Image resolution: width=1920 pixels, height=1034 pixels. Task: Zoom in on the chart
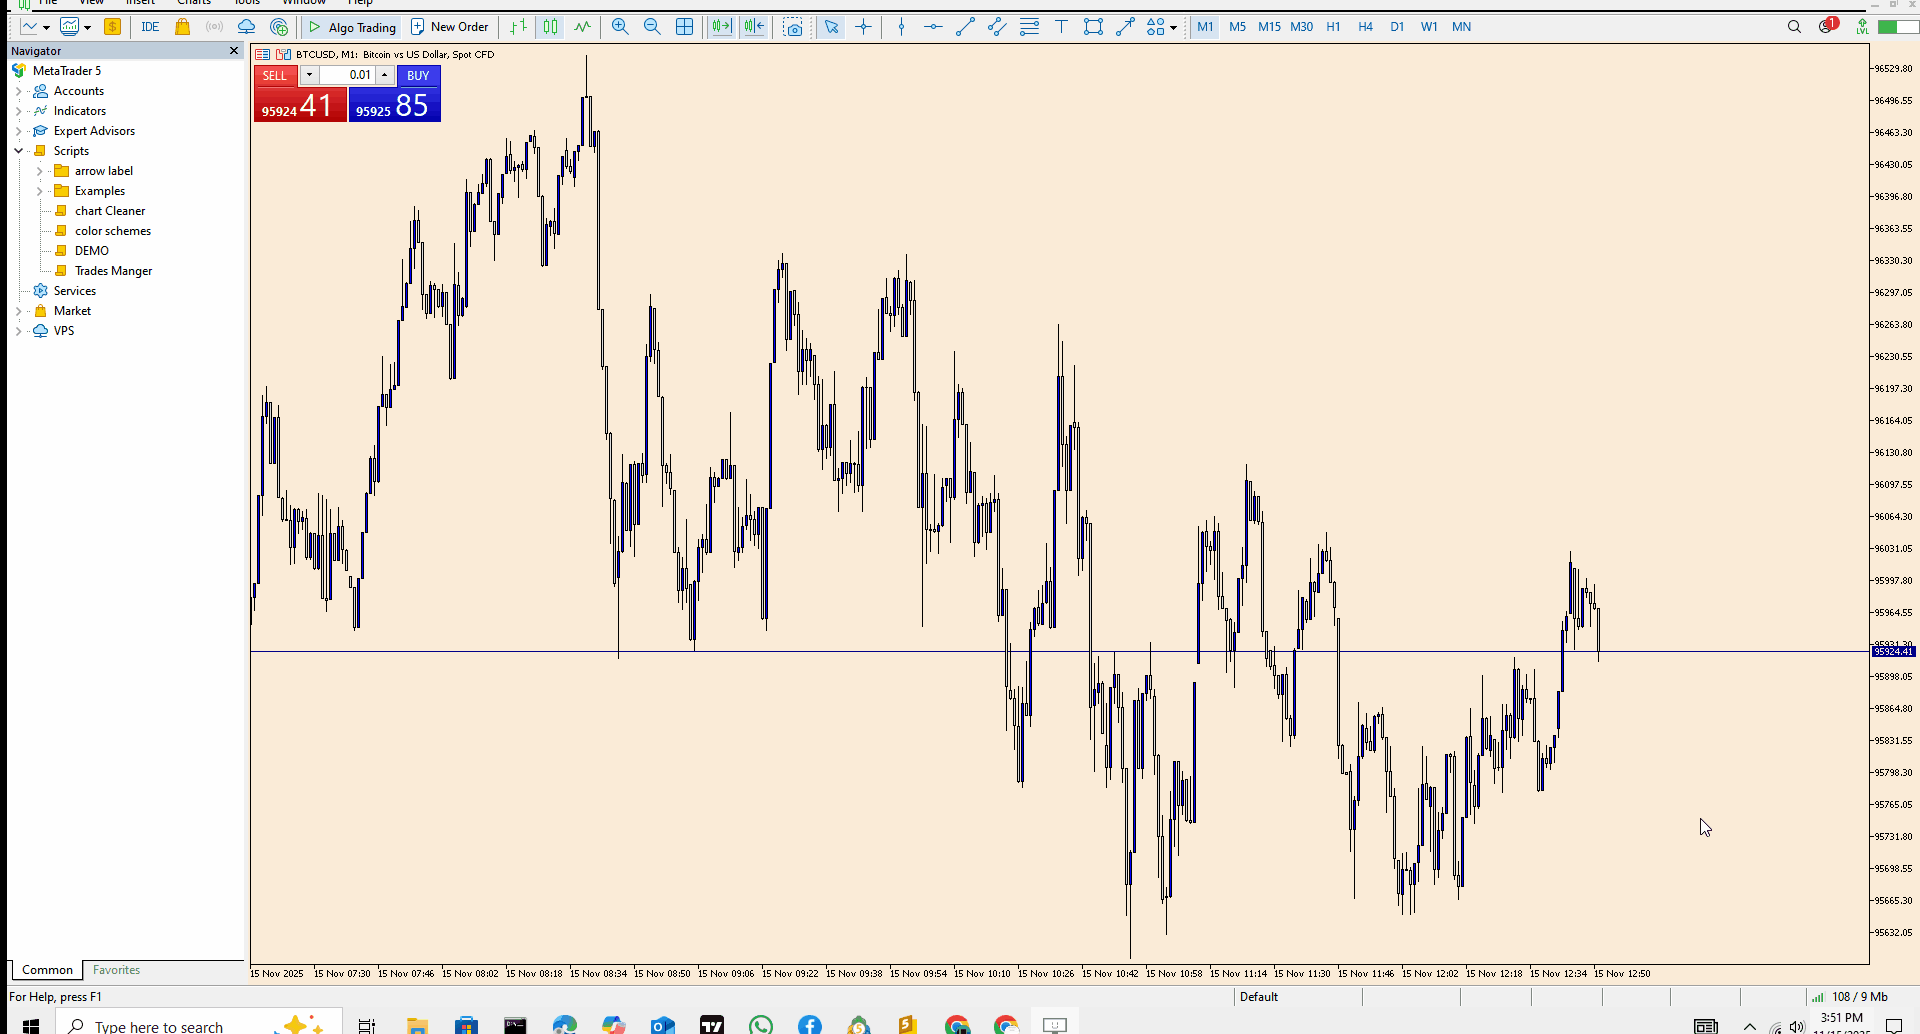coord(620,27)
